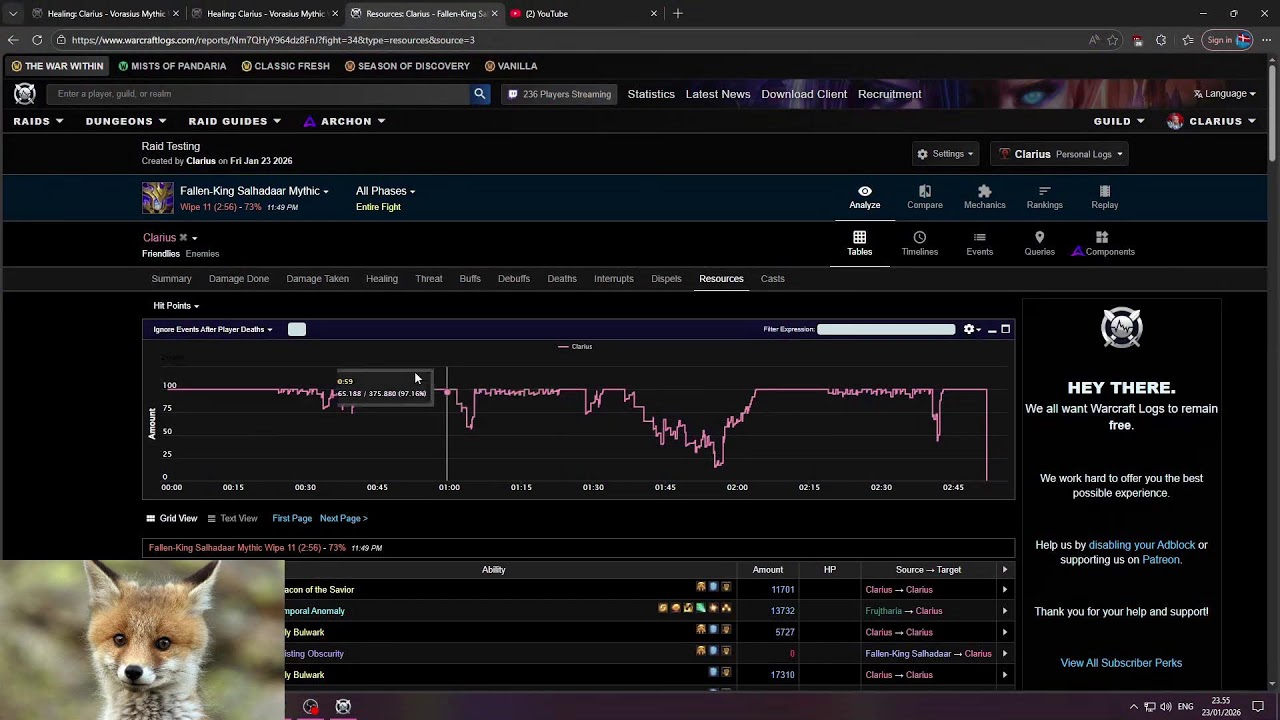Open the Analyze view
1280x720 pixels.
point(864,197)
